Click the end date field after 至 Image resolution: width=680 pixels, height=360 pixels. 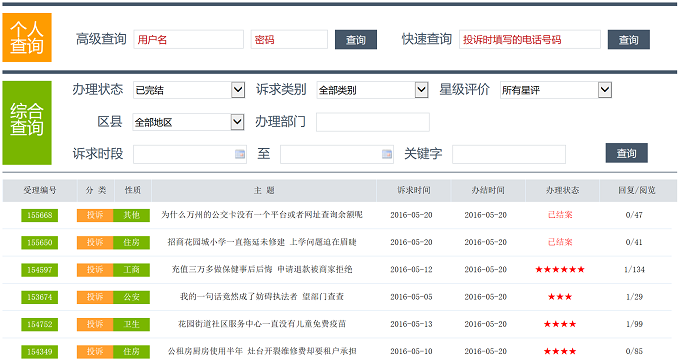pos(337,154)
